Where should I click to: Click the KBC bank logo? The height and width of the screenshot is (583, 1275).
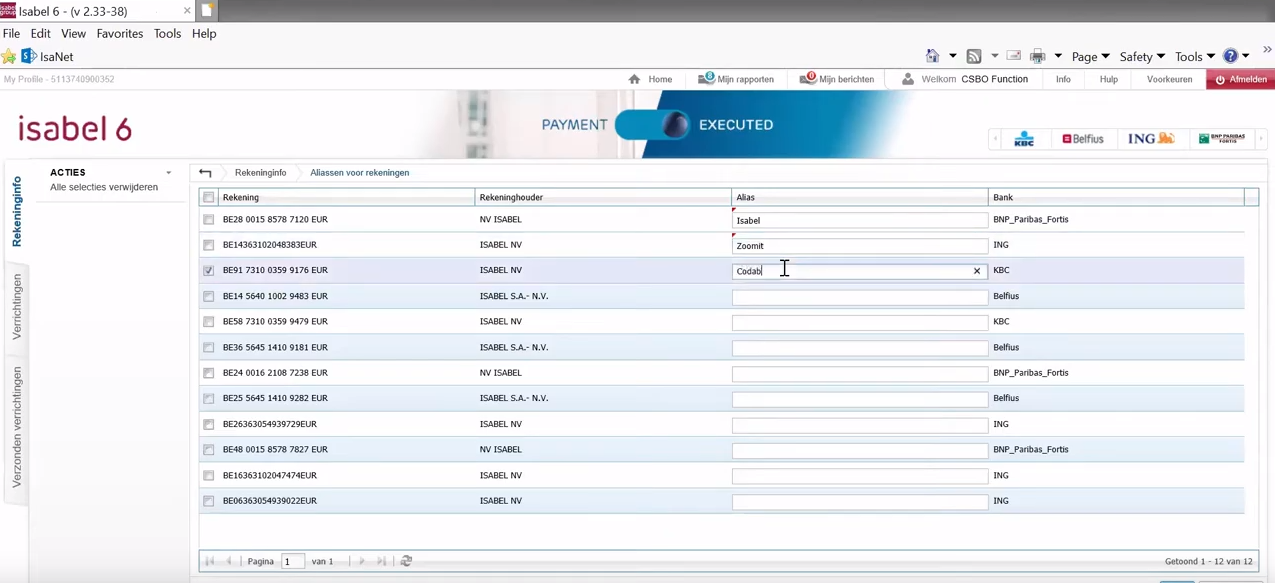[x=1022, y=139]
